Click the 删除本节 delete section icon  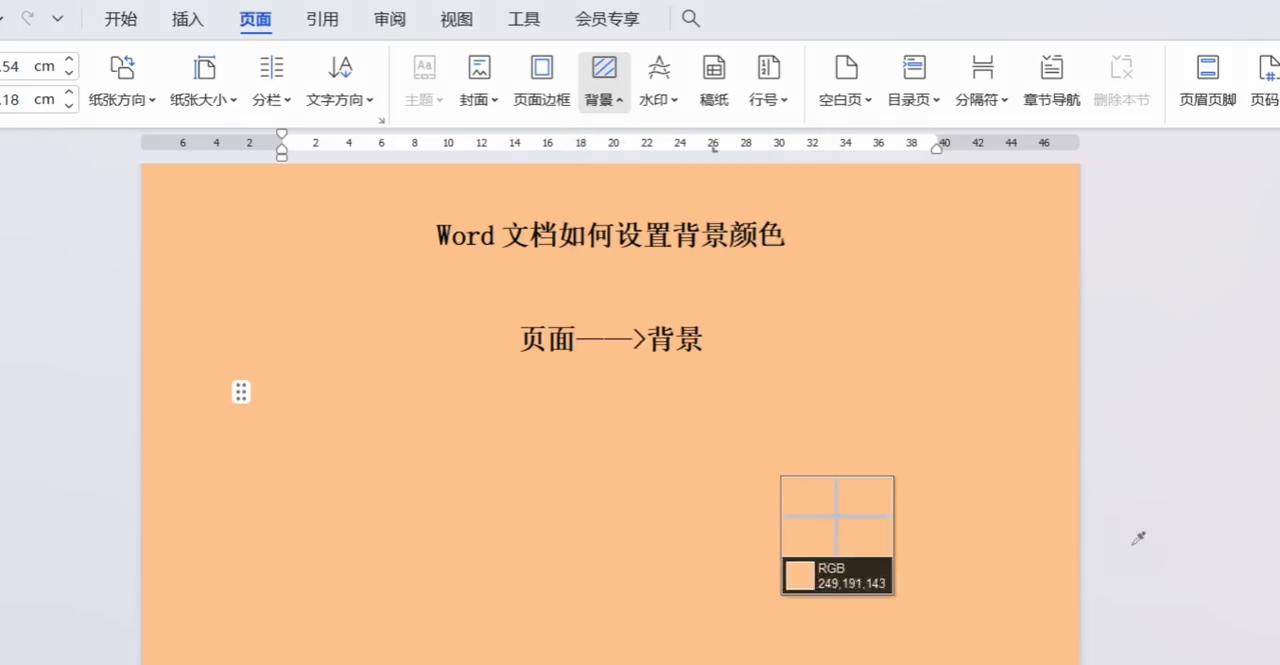[1122, 68]
